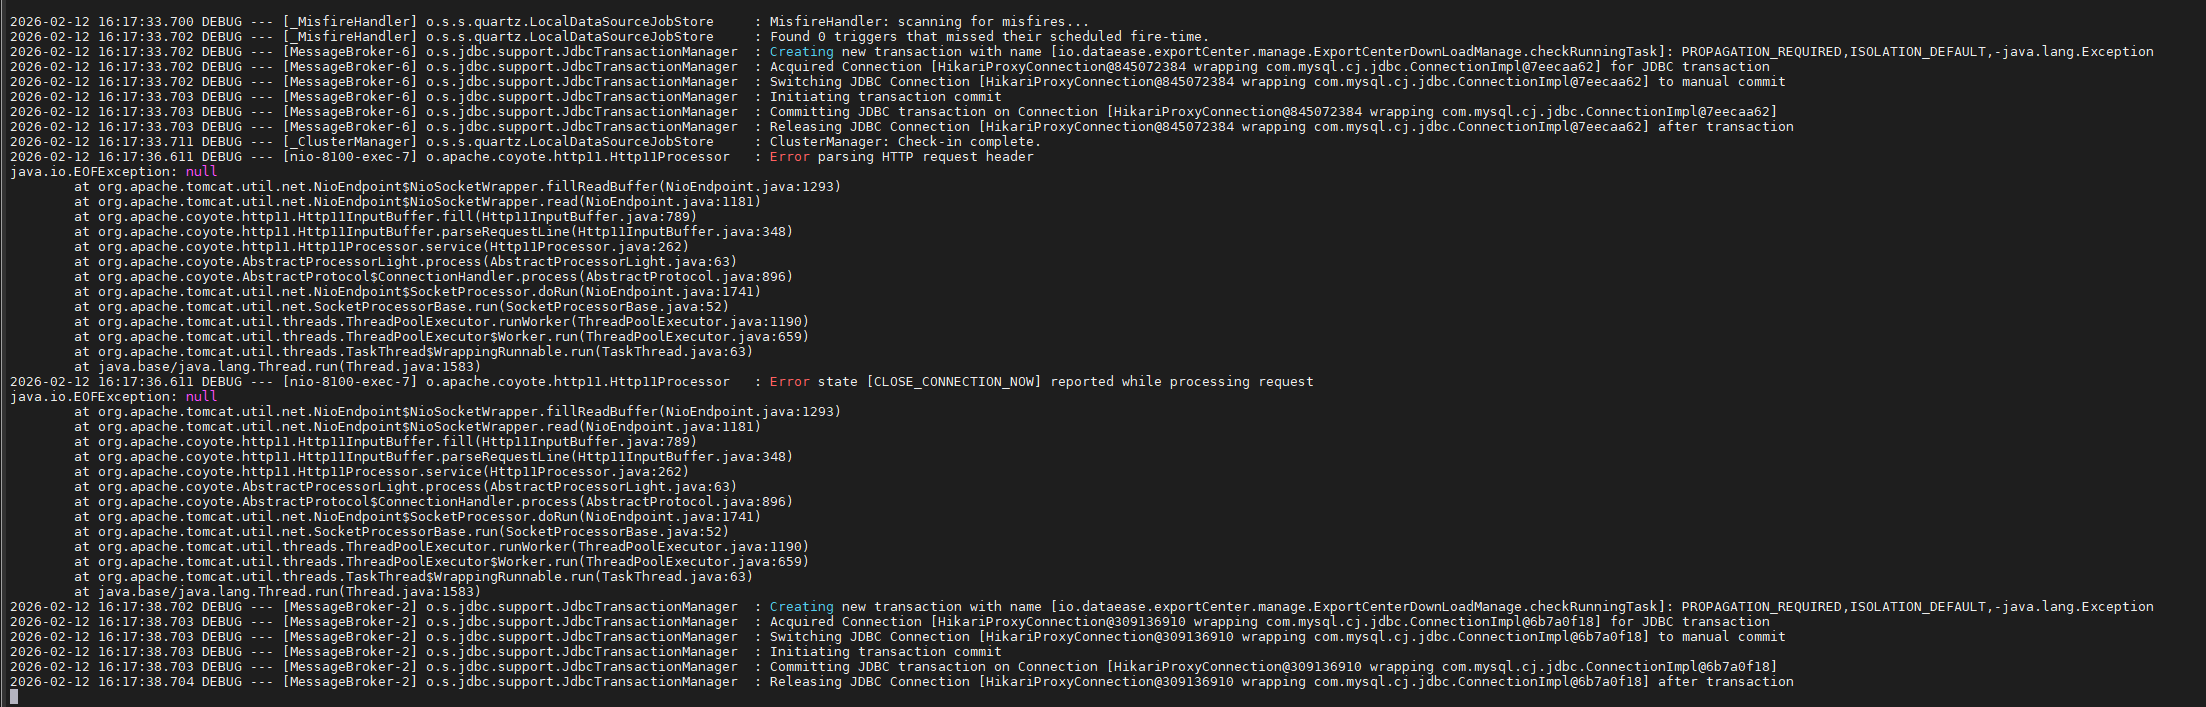Viewport: 2206px width, 707px height.
Task: Click "Switching JDBC Connection" on MessageBroker-6 line
Action: click(x=869, y=81)
